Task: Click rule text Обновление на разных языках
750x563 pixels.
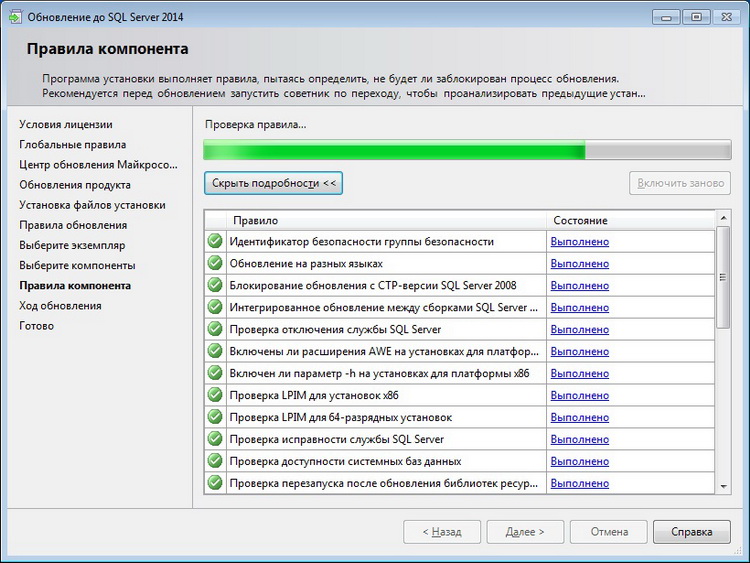Action: [x=306, y=264]
